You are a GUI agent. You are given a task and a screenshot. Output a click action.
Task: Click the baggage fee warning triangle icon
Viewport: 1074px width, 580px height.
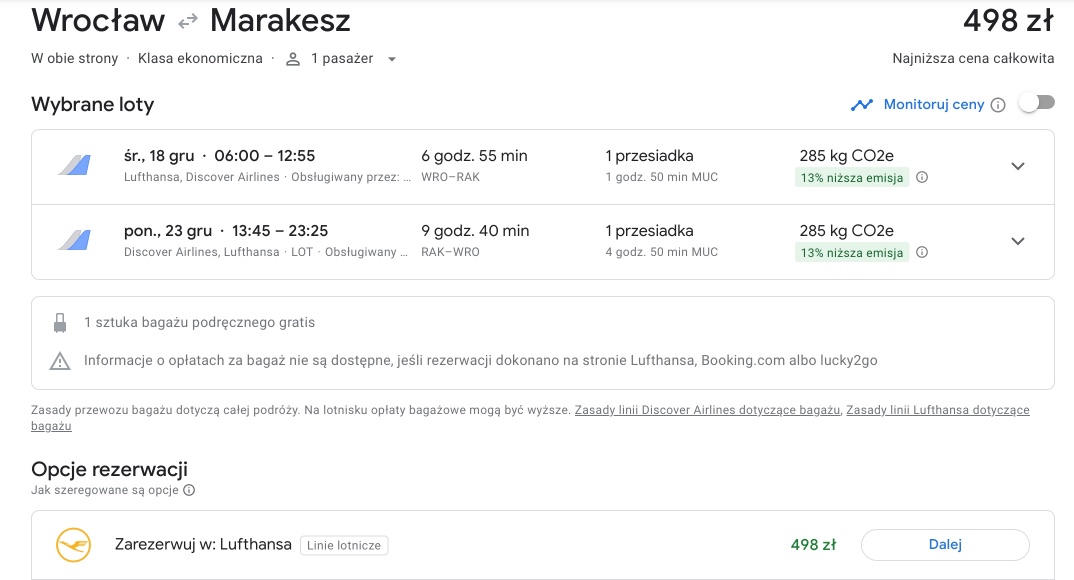60,361
